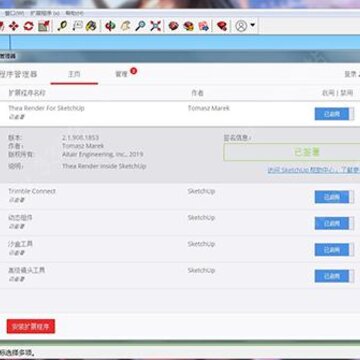Image resolution: width=360 pixels, height=360 pixels.
Task: Click the 登录 sign-in link
Action: pyautogui.click(x=352, y=74)
